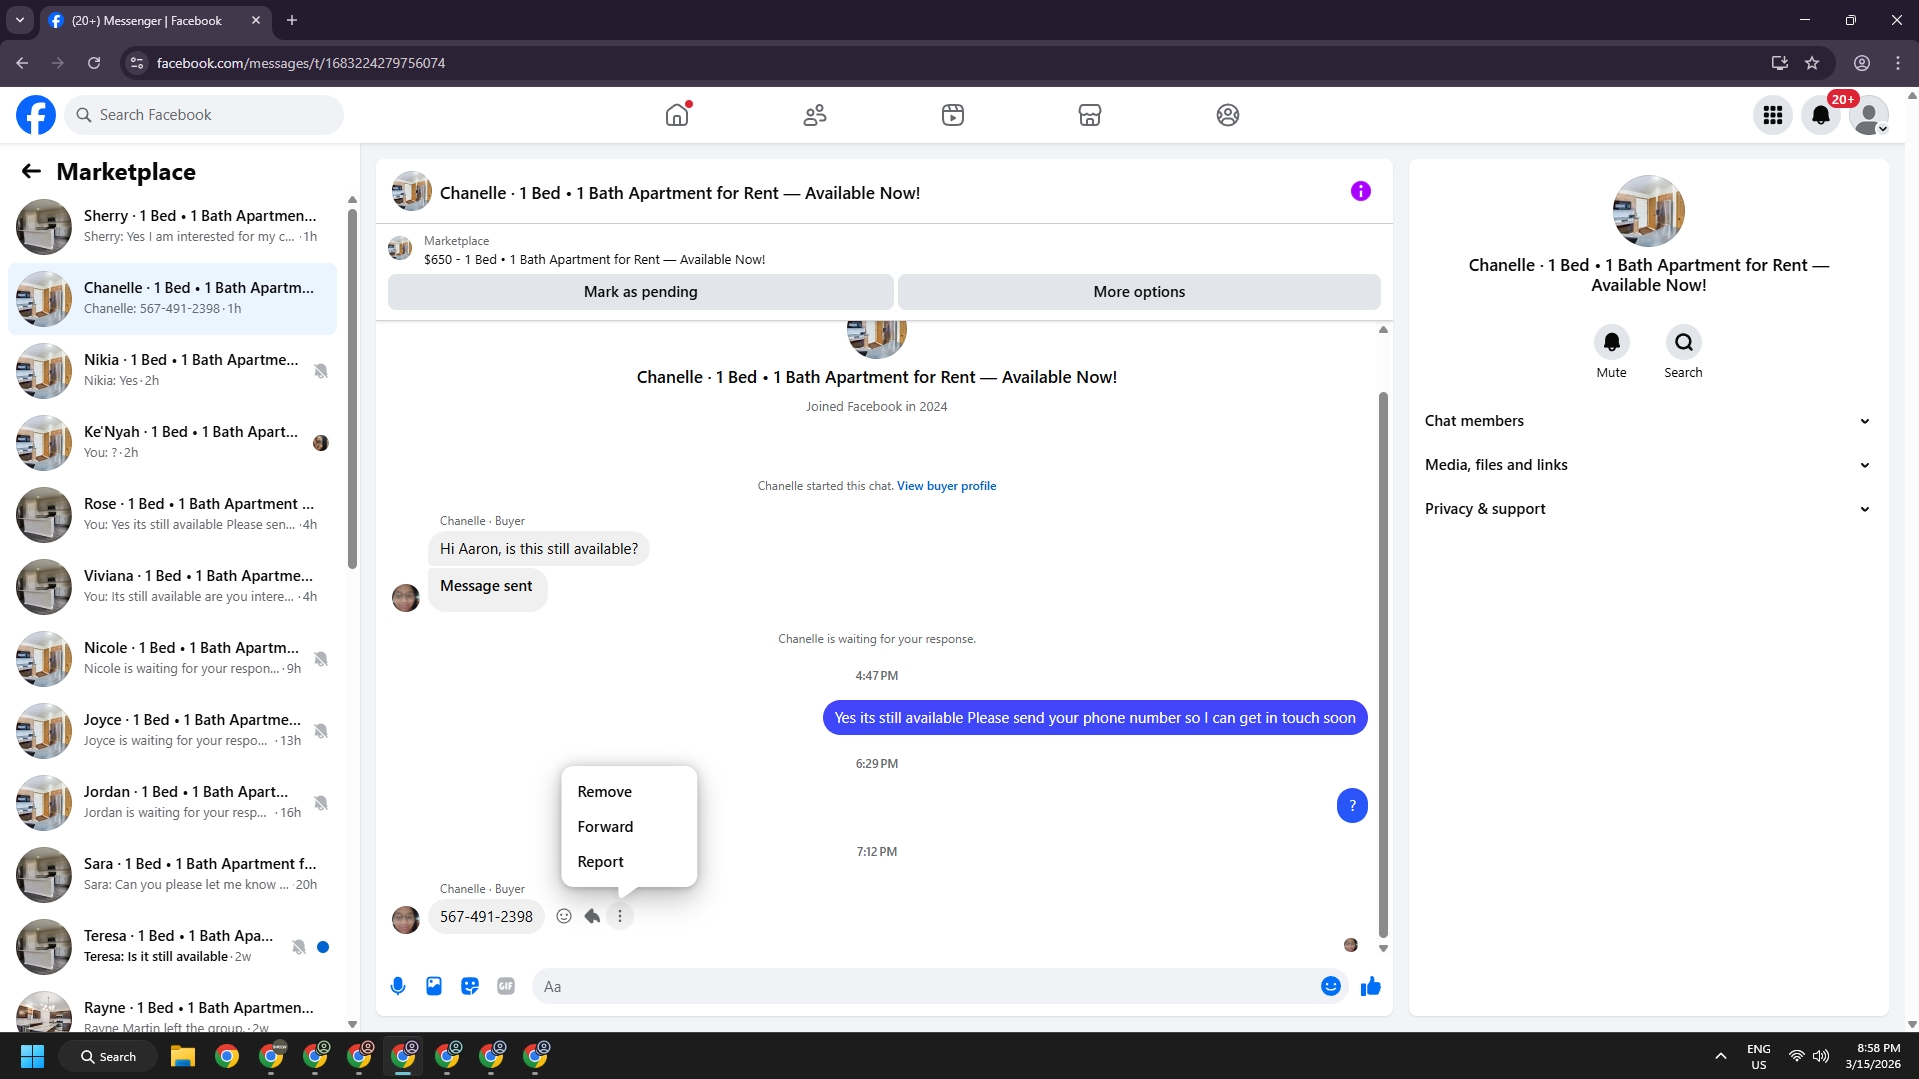Open Rose's apartment conversation
Image resolution: width=1919 pixels, height=1079 pixels.
[172, 515]
